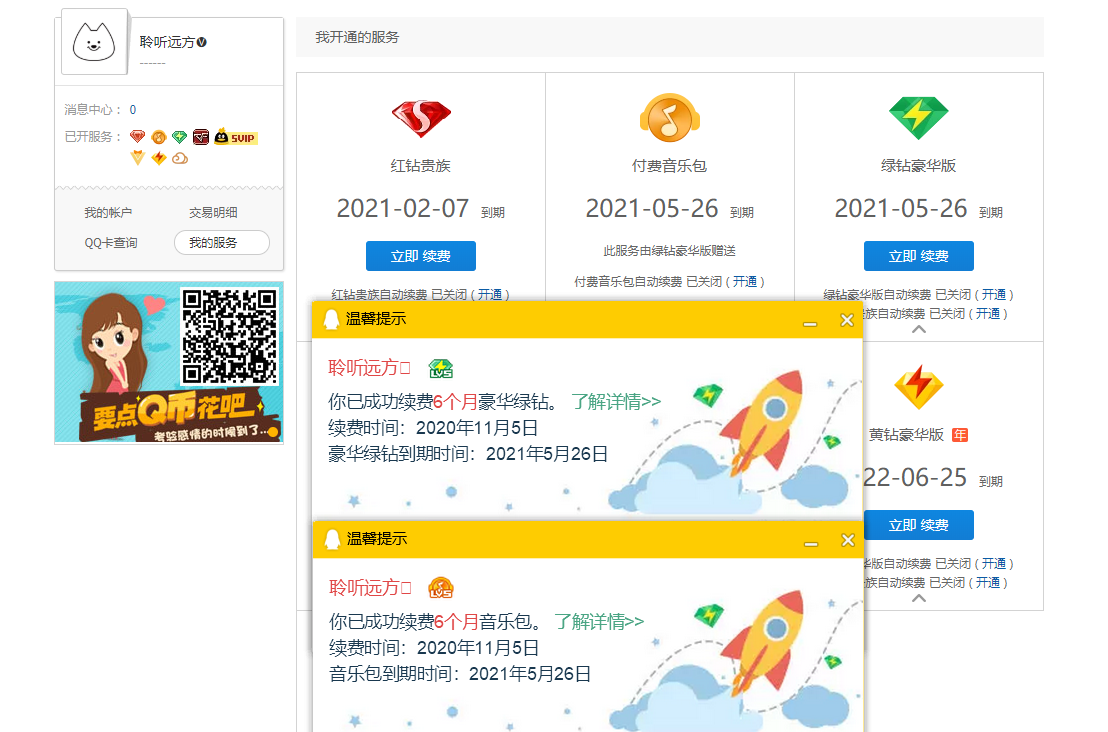Click the 黄钻豪华版 service name
1108x732 pixels.
coord(907,435)
